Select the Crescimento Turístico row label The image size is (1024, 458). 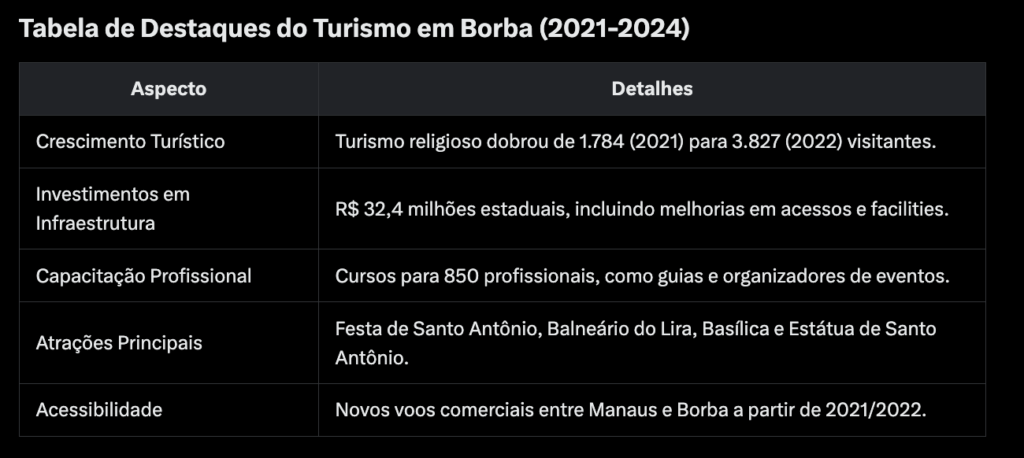click(130, 142)
